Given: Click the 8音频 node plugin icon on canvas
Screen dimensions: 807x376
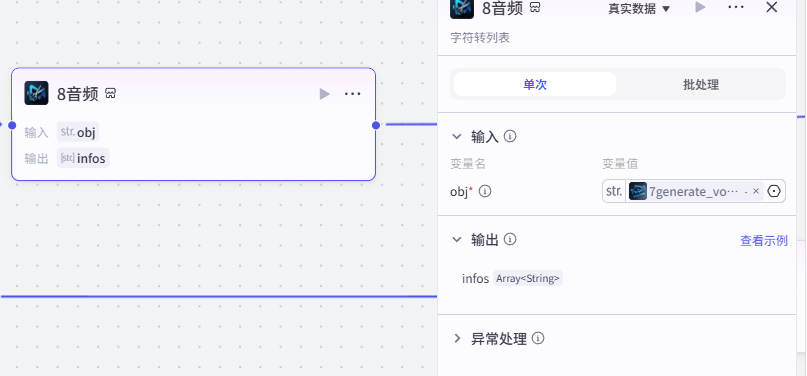Looking at the screenshot, I should coord(37,93).
